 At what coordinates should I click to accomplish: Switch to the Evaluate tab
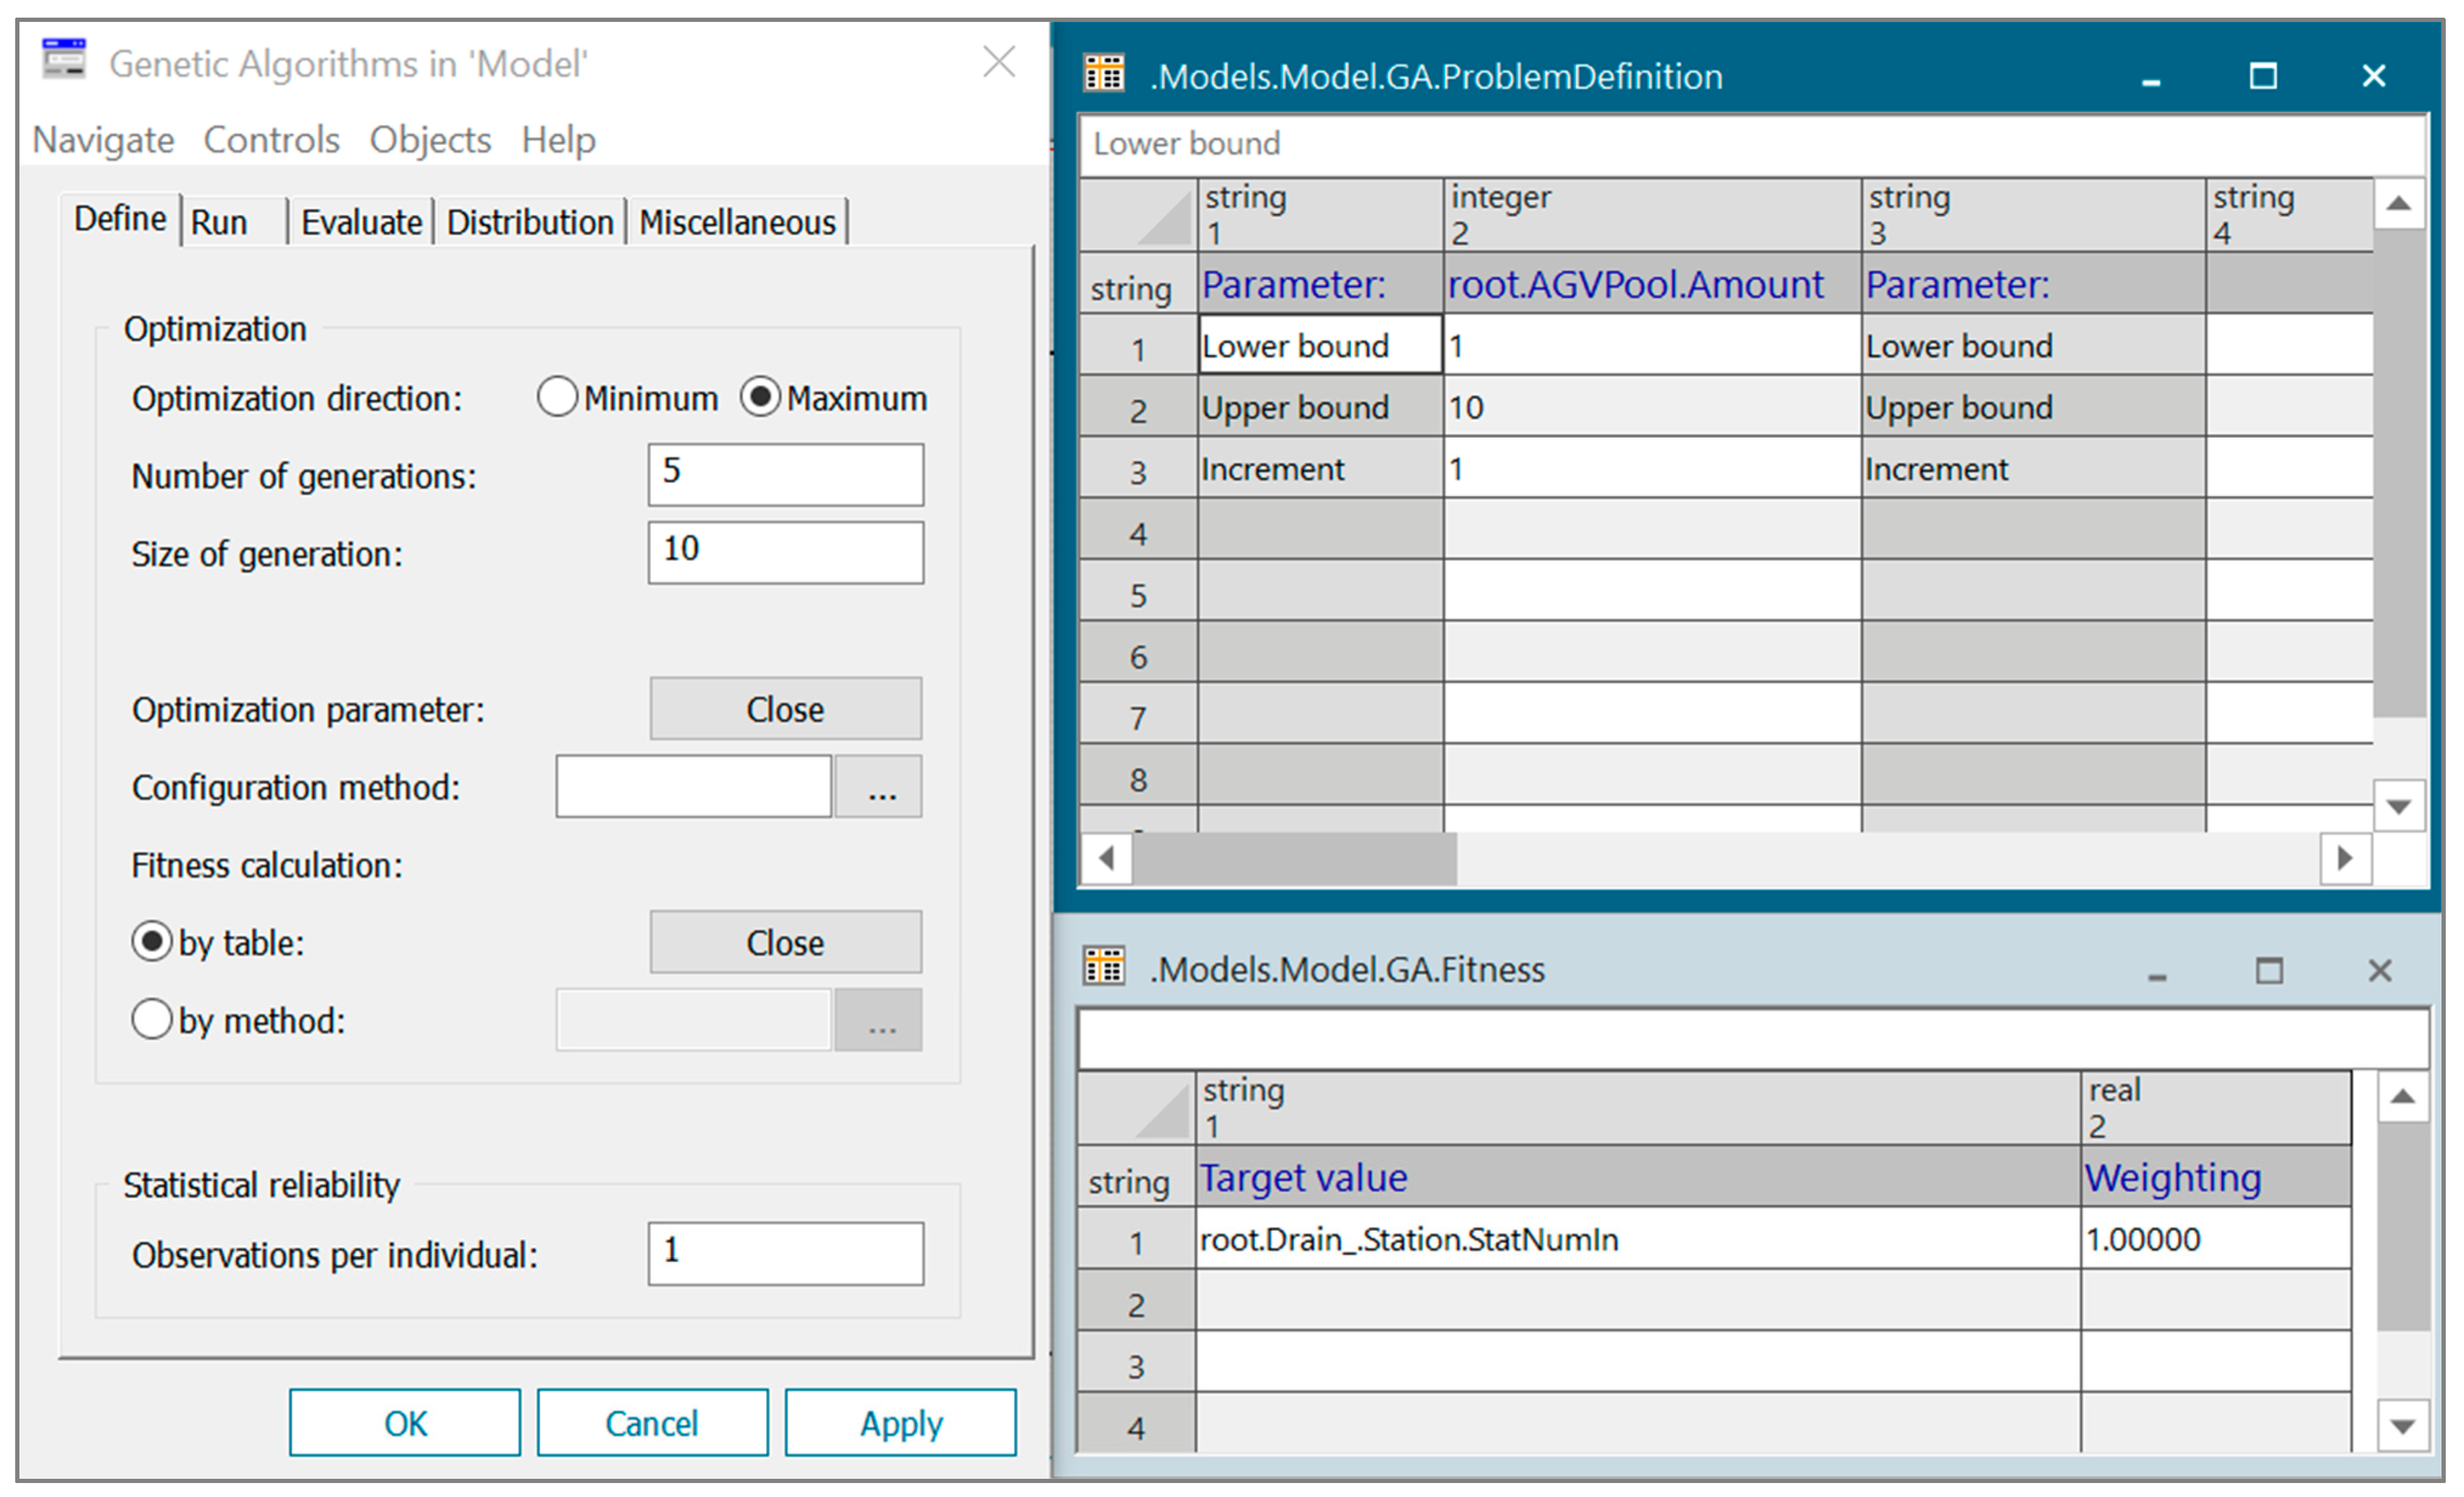pos(361,222)
